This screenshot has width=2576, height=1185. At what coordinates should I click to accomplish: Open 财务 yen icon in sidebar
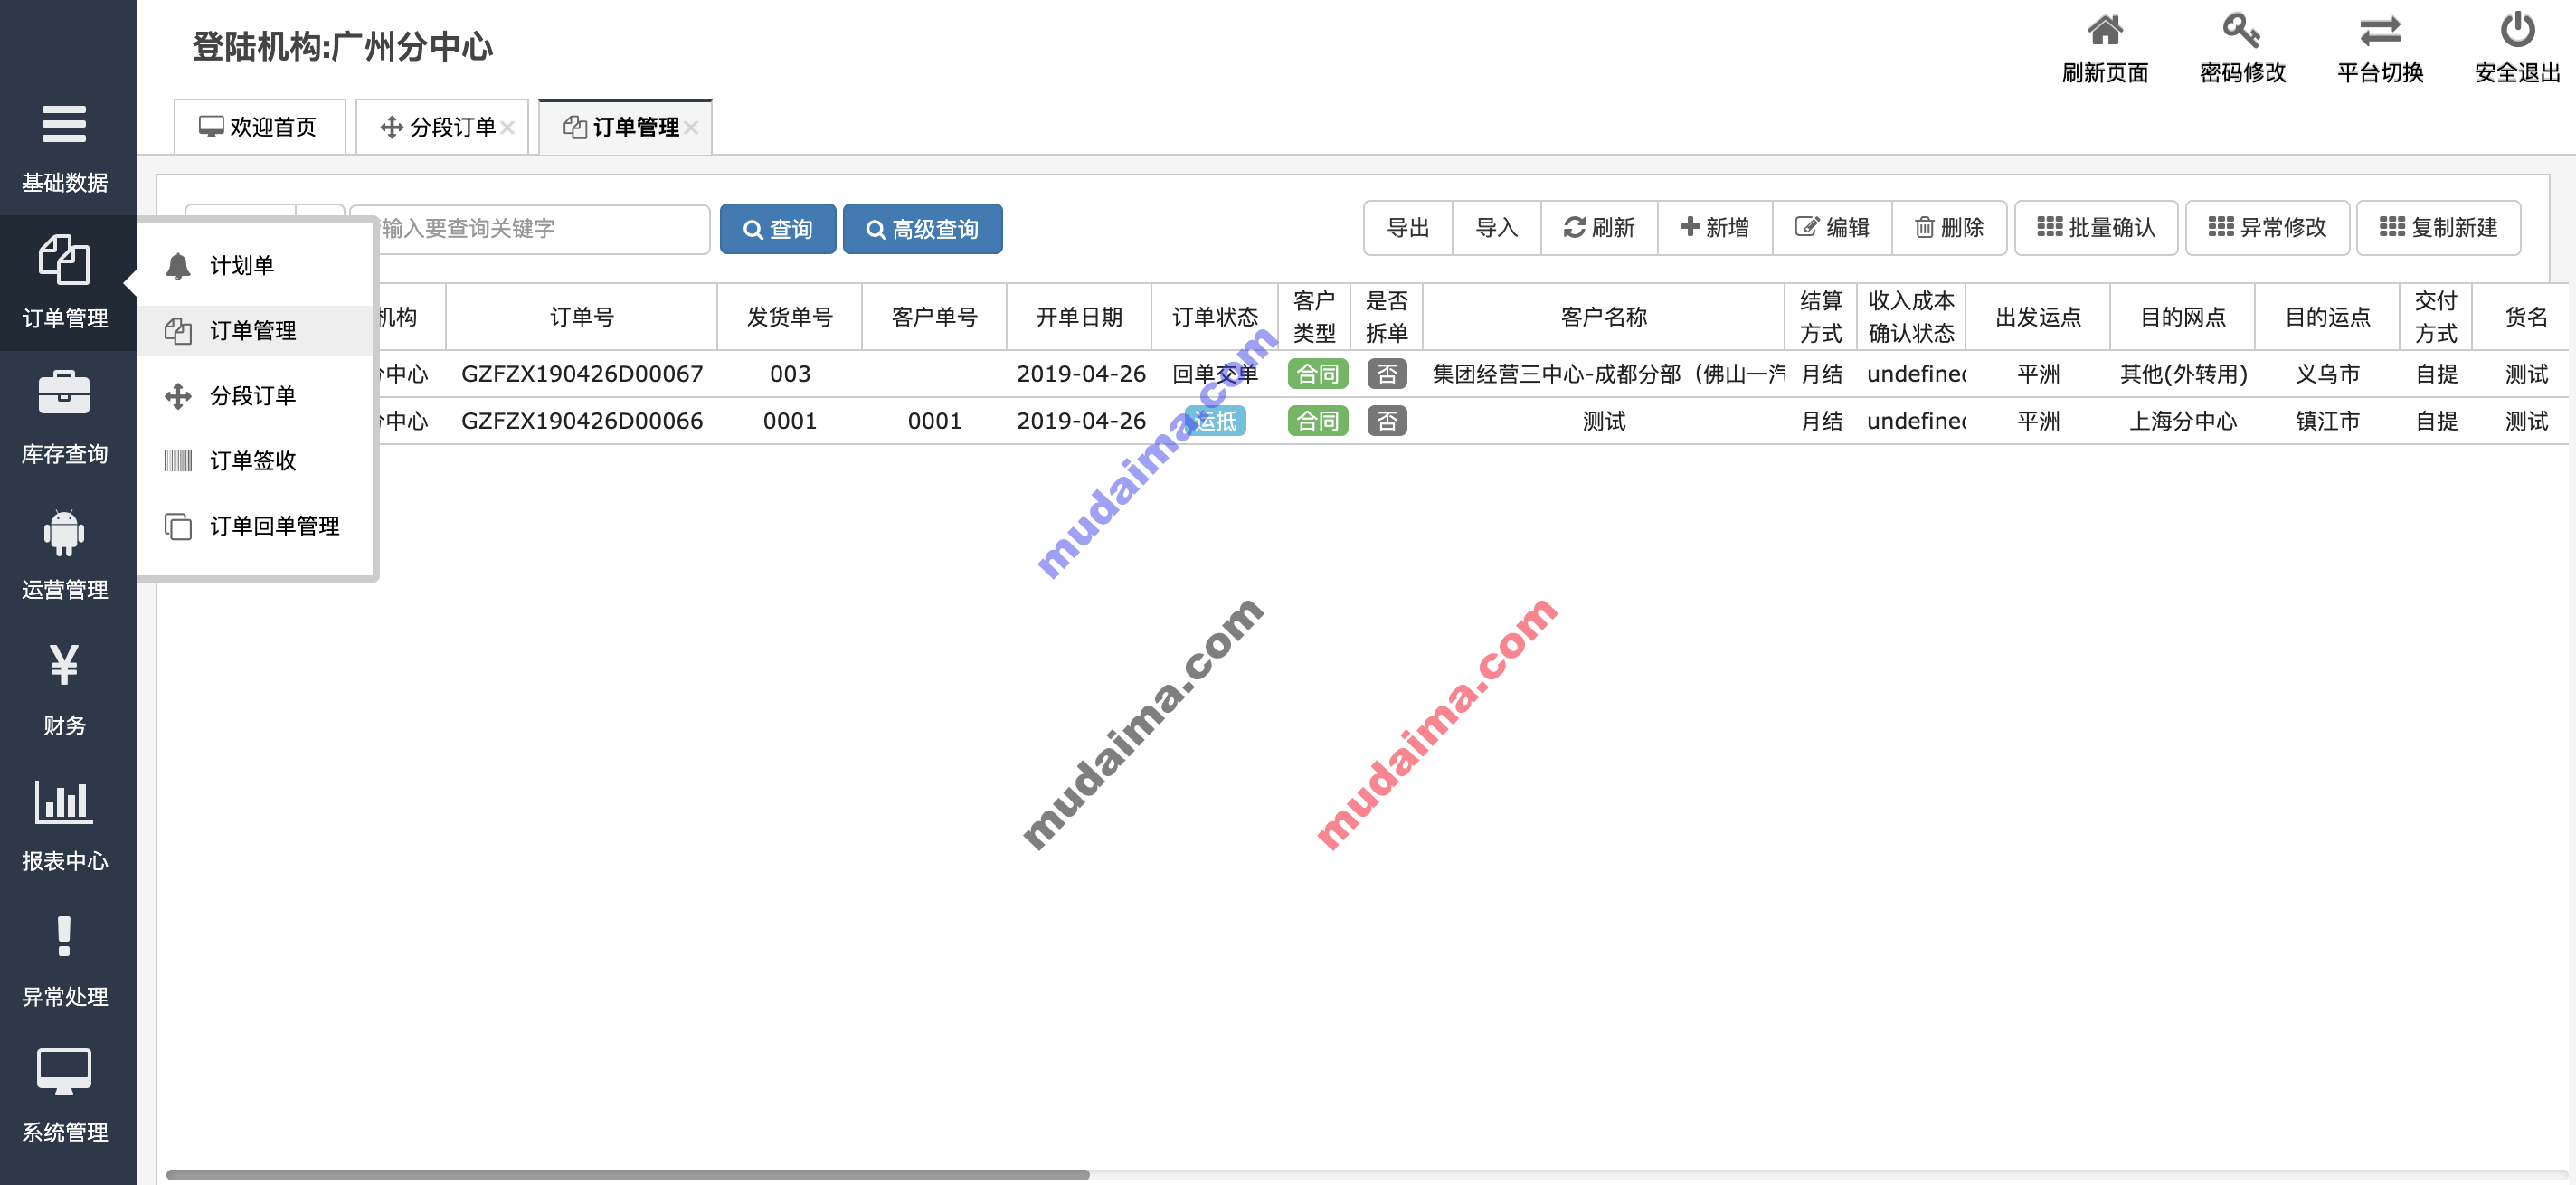(64, 664)
